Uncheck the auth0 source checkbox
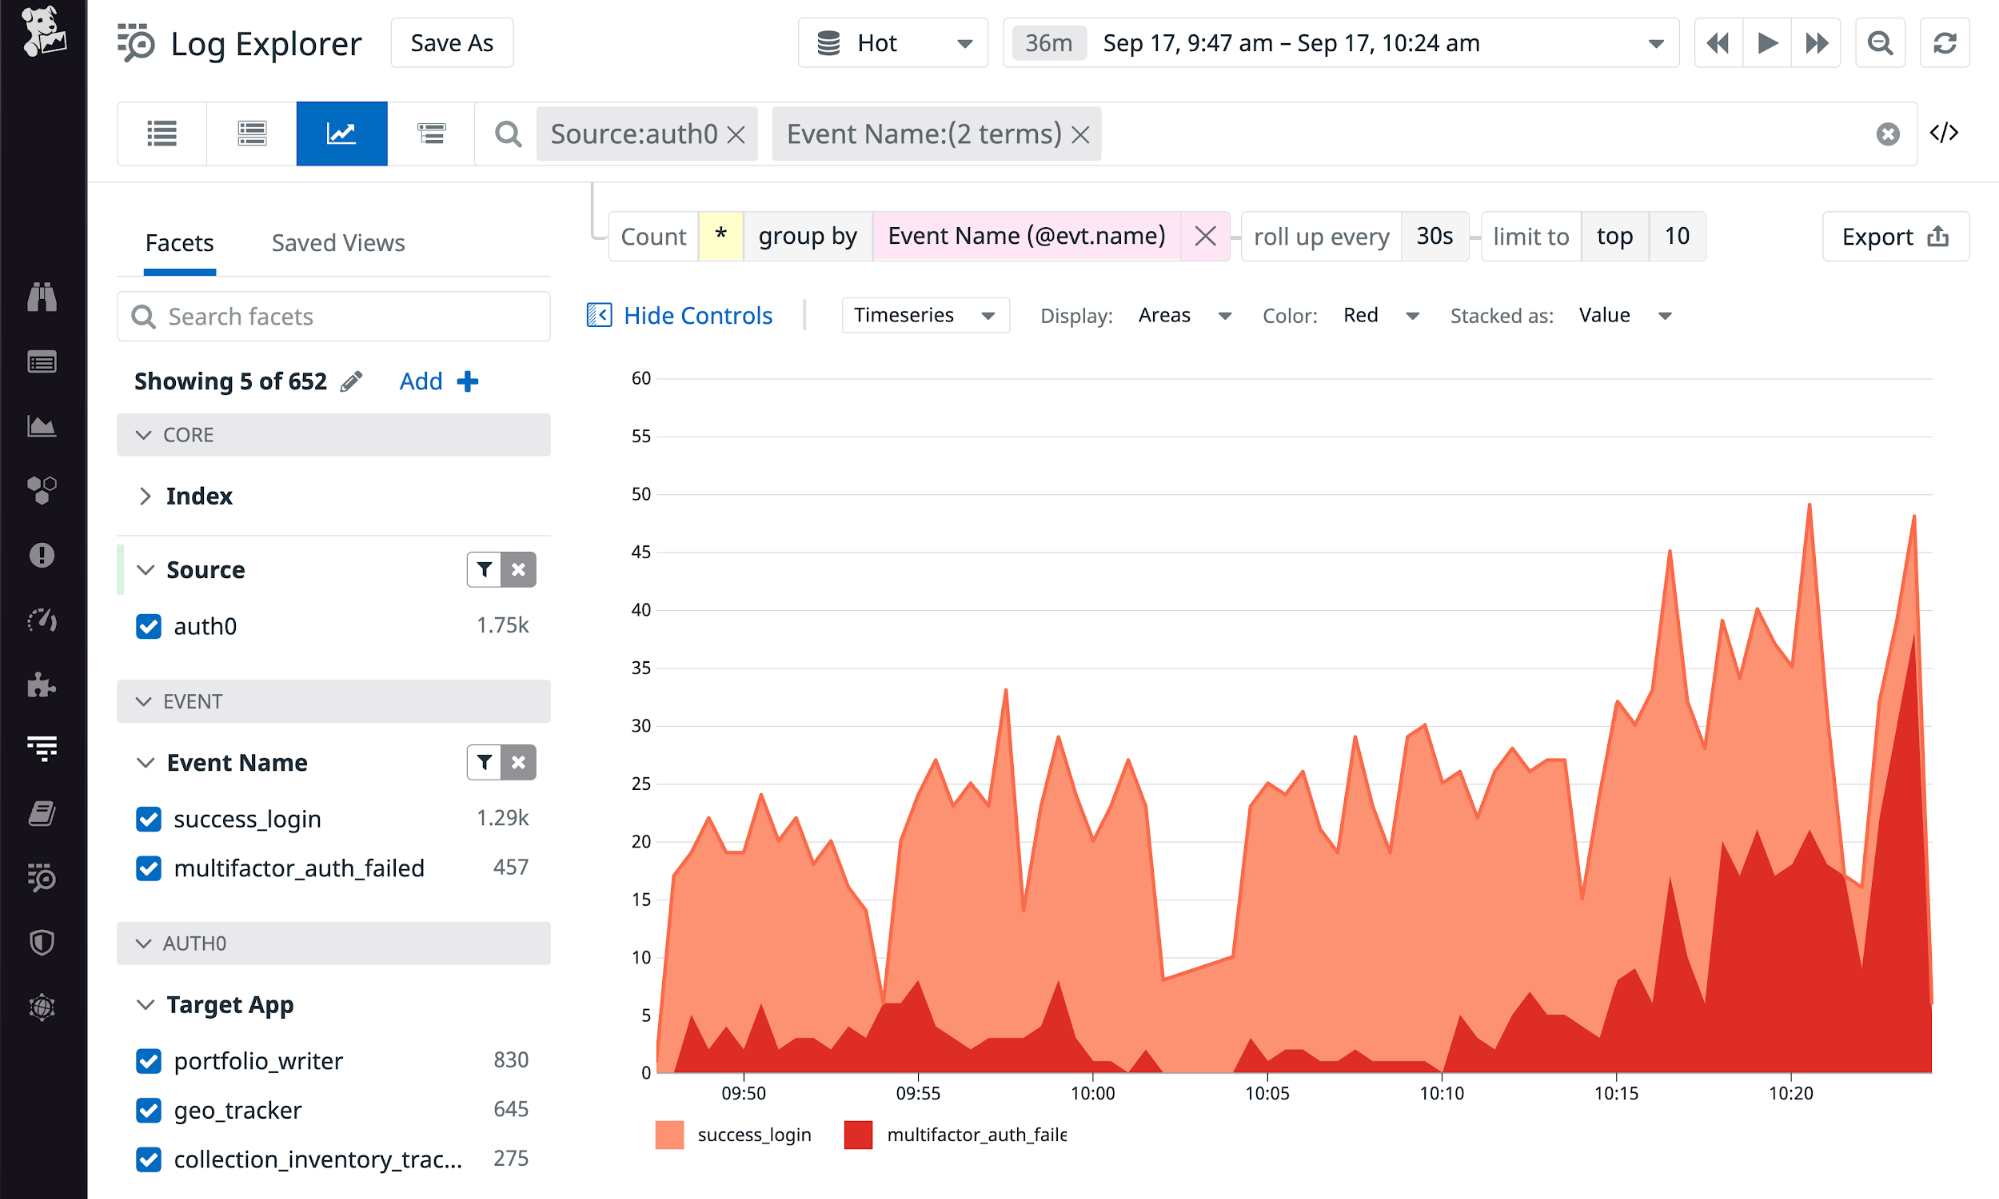Image resolution: width=1999 pixels, height=1199 pixels. click(148, 626)
